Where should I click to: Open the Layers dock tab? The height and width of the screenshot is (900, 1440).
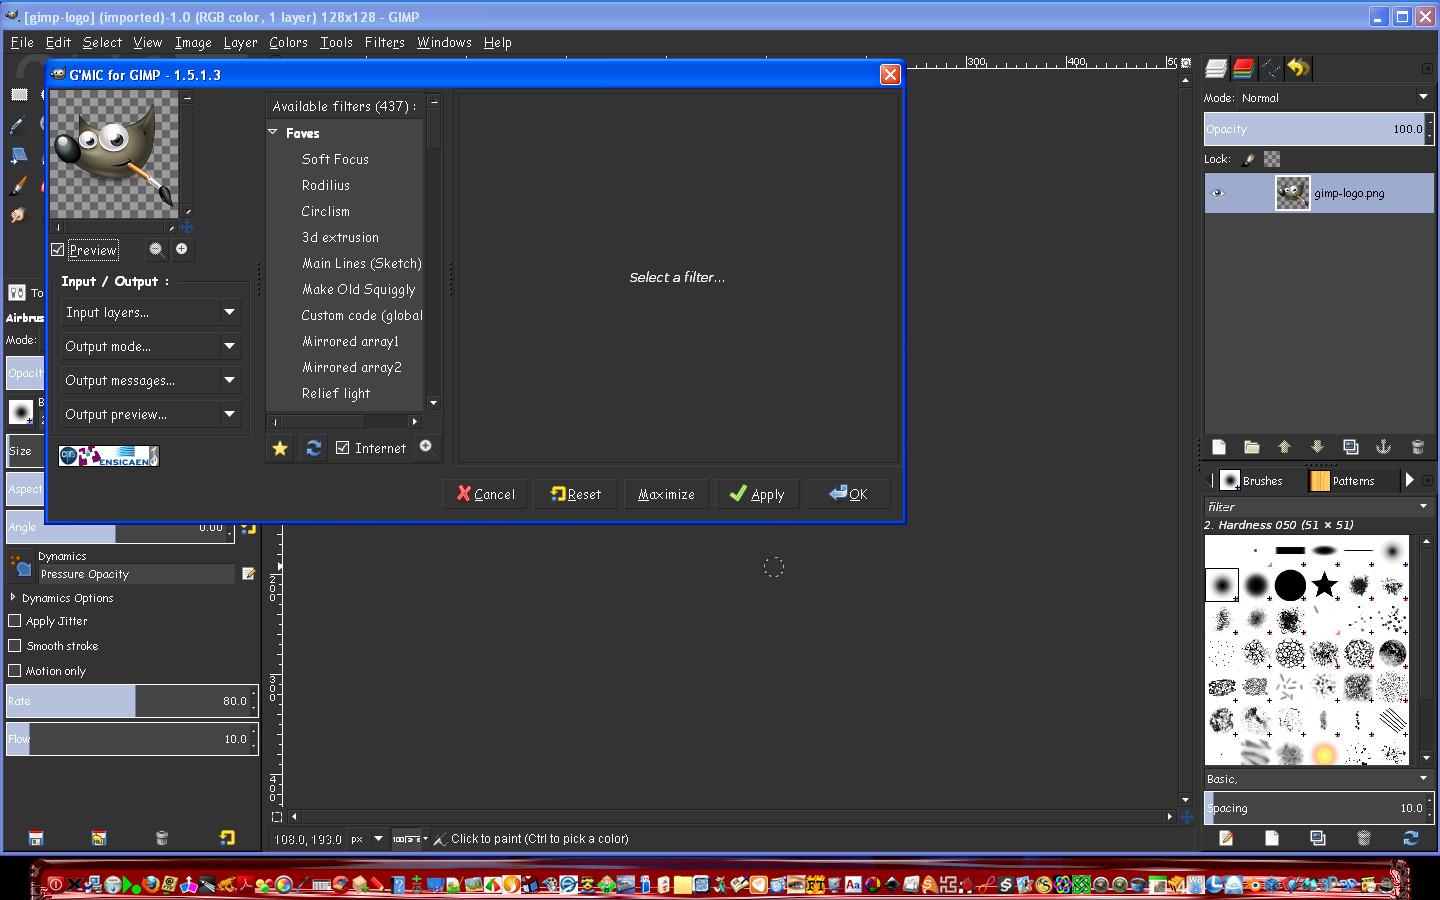pyautogui.click(x=1216, y=68)
